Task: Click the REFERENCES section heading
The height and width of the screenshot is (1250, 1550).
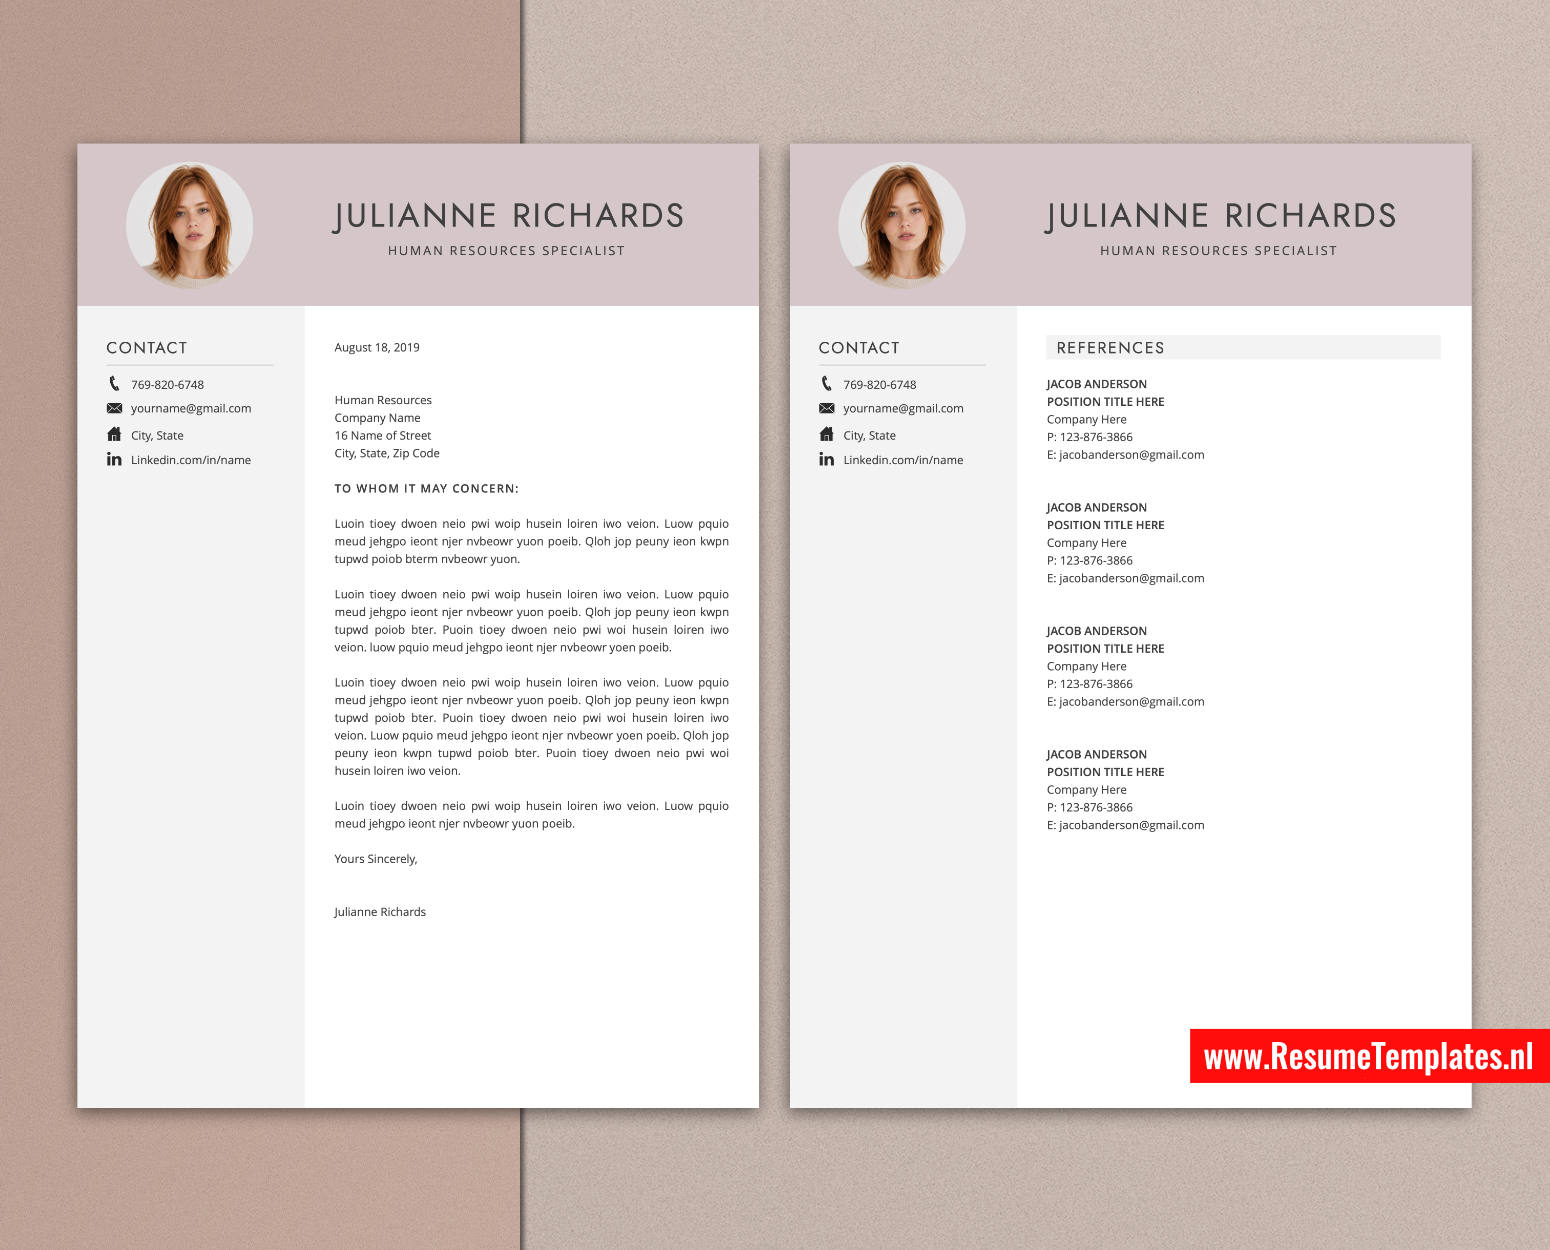Action: [1110, 348]
